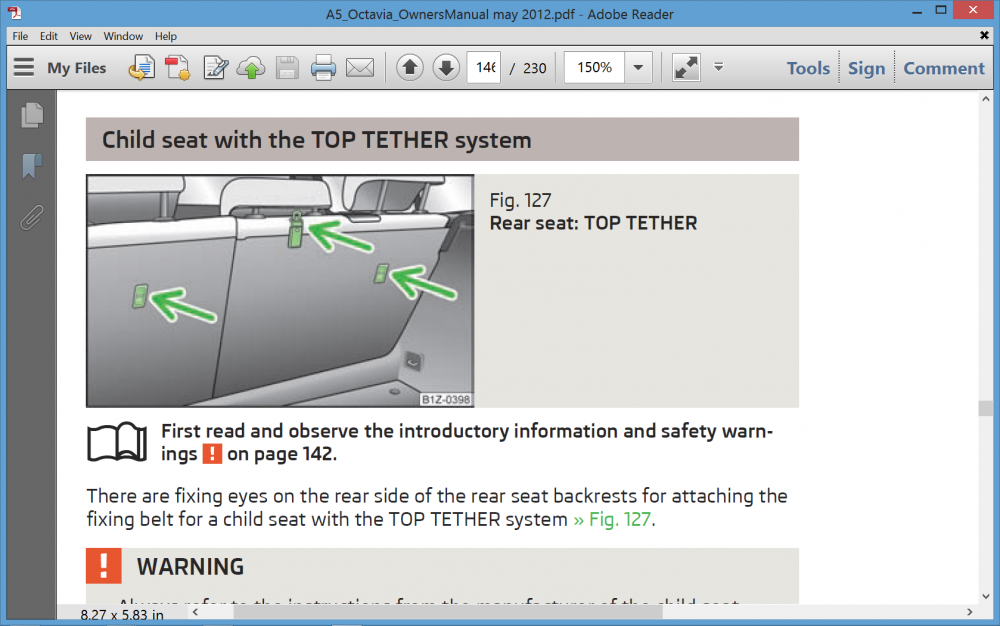Viewport: 1000px width, 626px height.
Task: Click the page number input field
Action: [484, 68]
